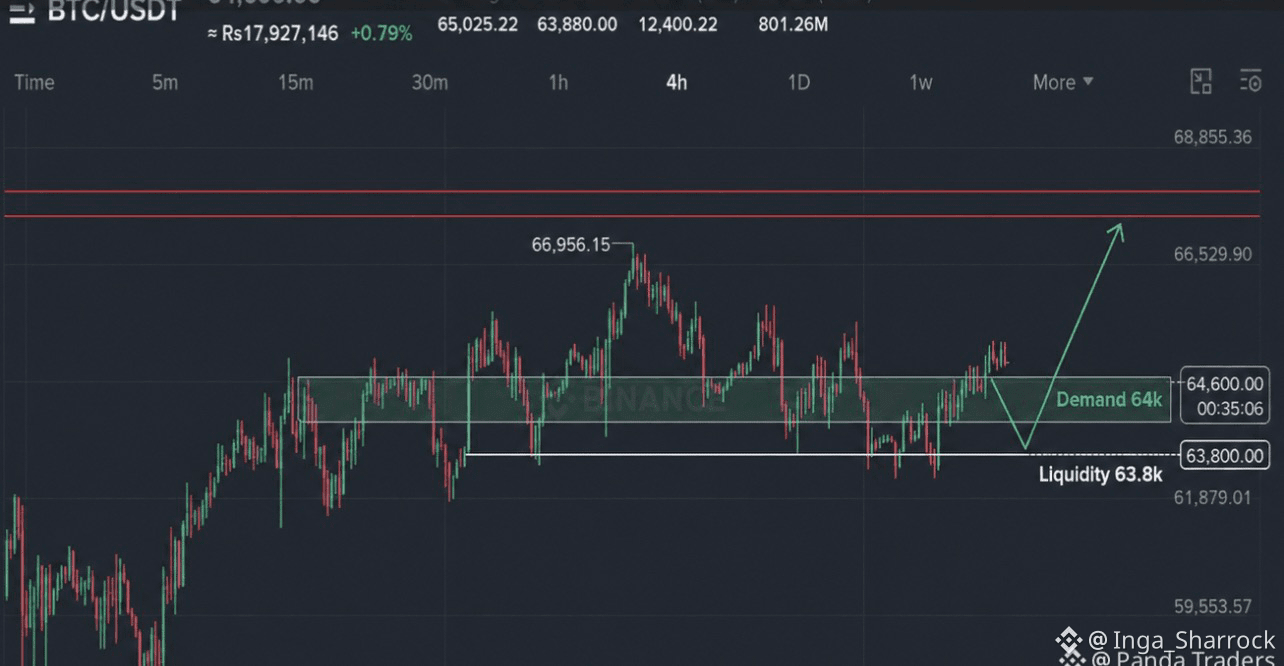
Task: Select the 4h interval tab
Action: click(x=677, y=82)
